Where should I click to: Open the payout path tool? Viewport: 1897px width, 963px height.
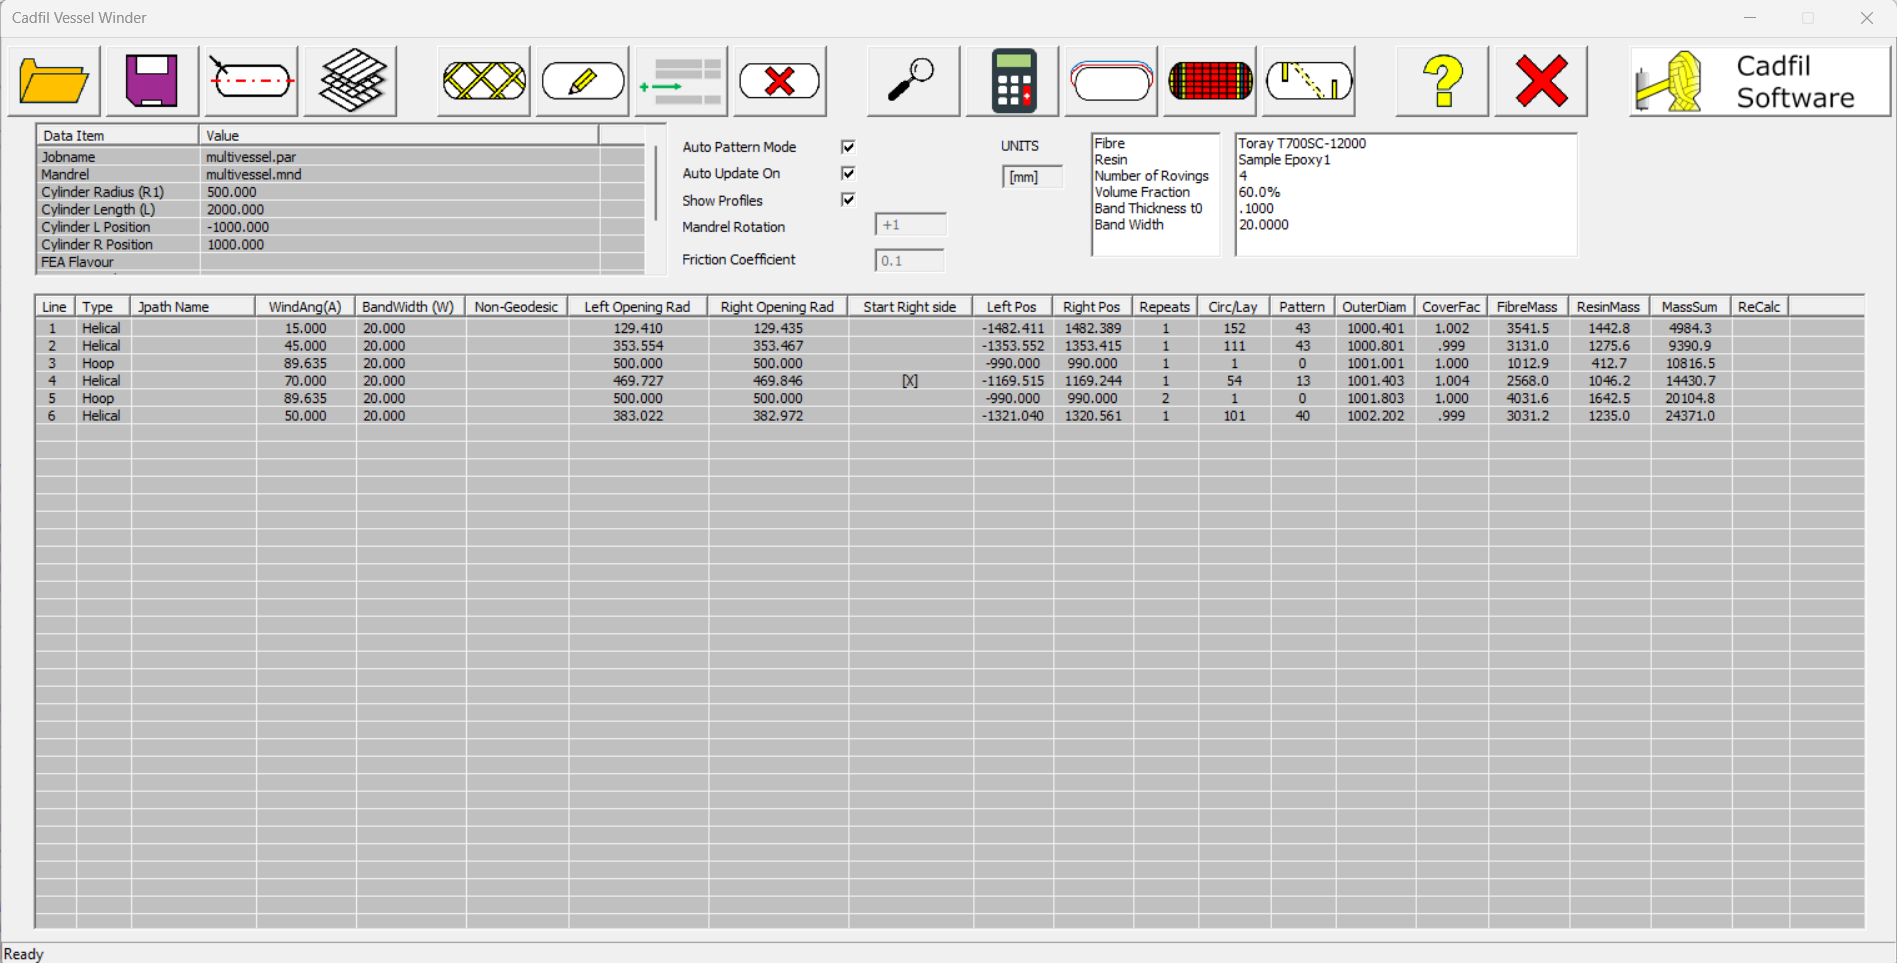[1308, 80]
